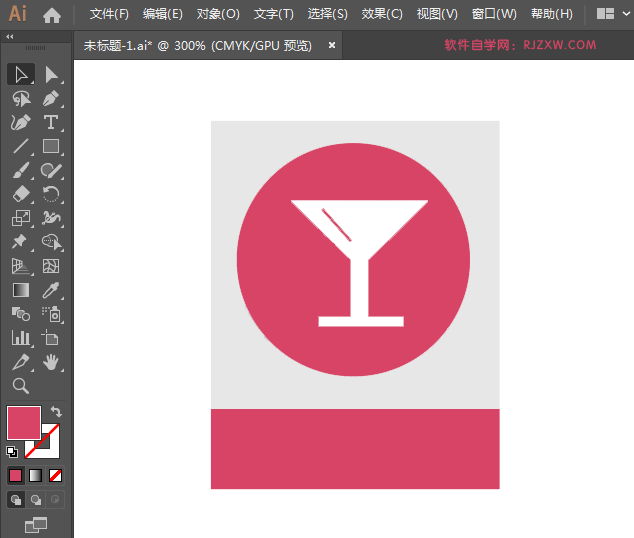Viewport: 634px width, 538px height.
Task: Open the workspace layout switcher dropdown
Action: click(x=606, y=14)
